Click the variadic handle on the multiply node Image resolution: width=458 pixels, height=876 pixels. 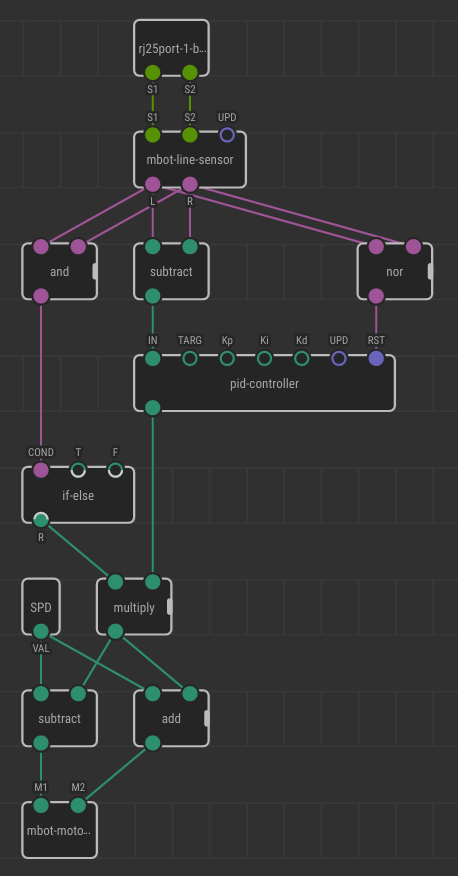click(x=169, y=607)
